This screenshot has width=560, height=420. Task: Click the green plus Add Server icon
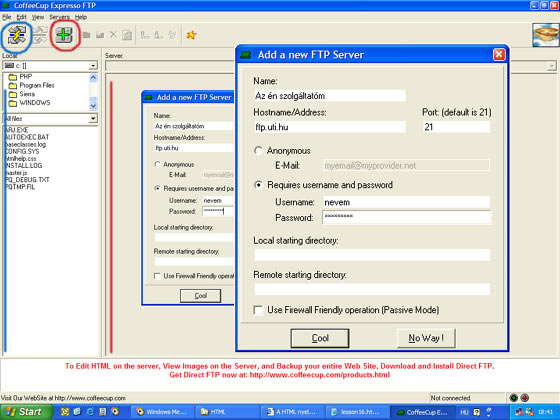click(x=64, y=35)
